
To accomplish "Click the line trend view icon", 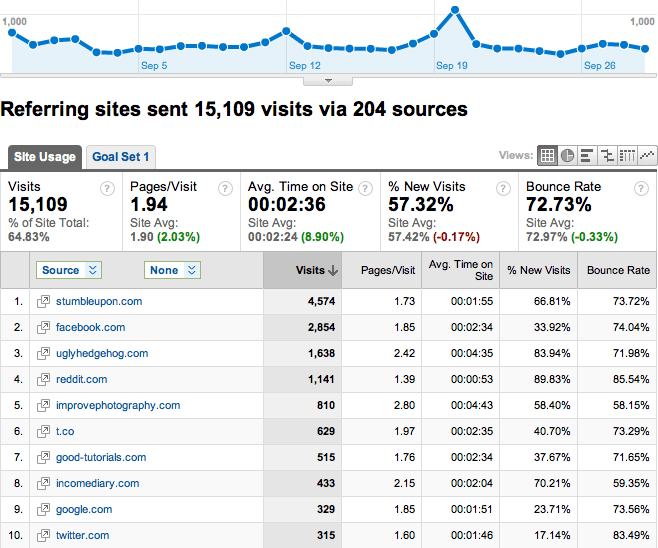I will 647,156.
